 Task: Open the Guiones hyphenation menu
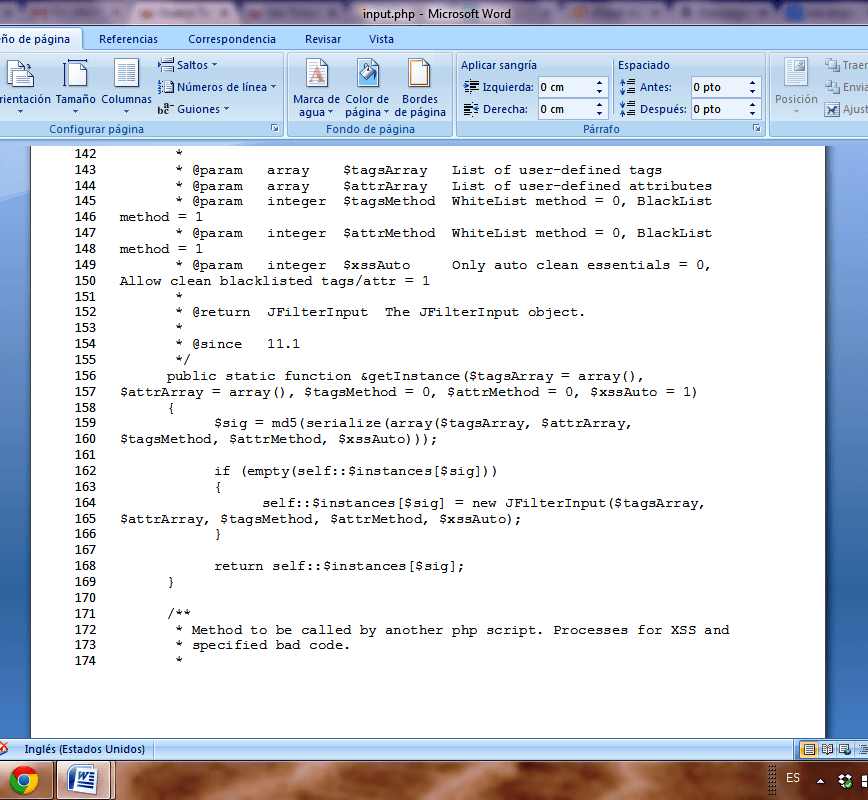click(194, 109)
